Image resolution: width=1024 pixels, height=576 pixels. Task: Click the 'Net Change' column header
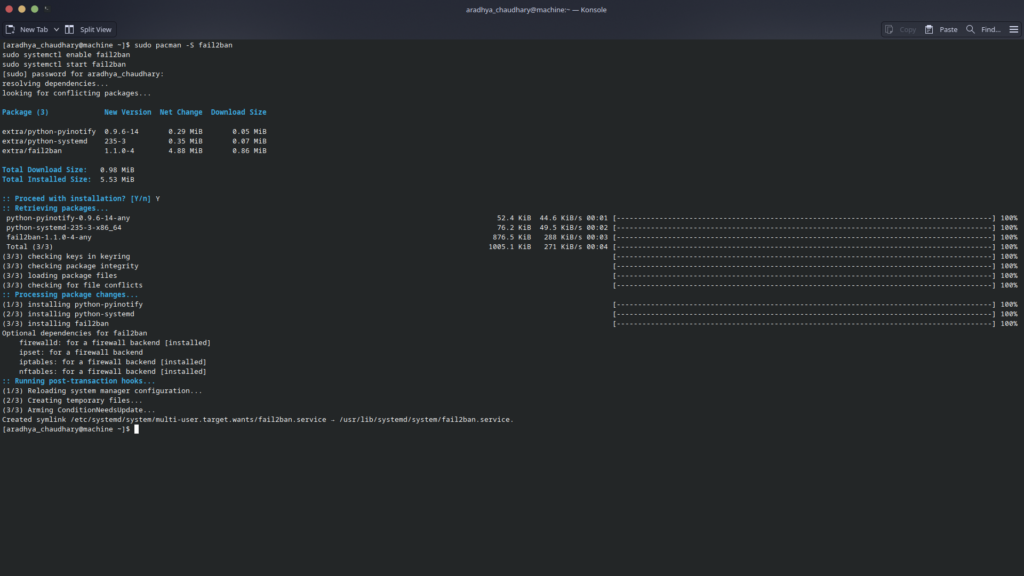pos(181,112)
